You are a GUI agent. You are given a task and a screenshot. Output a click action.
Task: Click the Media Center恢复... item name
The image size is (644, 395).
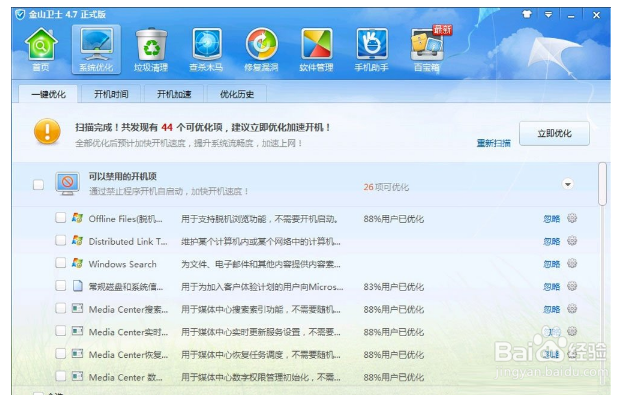point(128,354)
